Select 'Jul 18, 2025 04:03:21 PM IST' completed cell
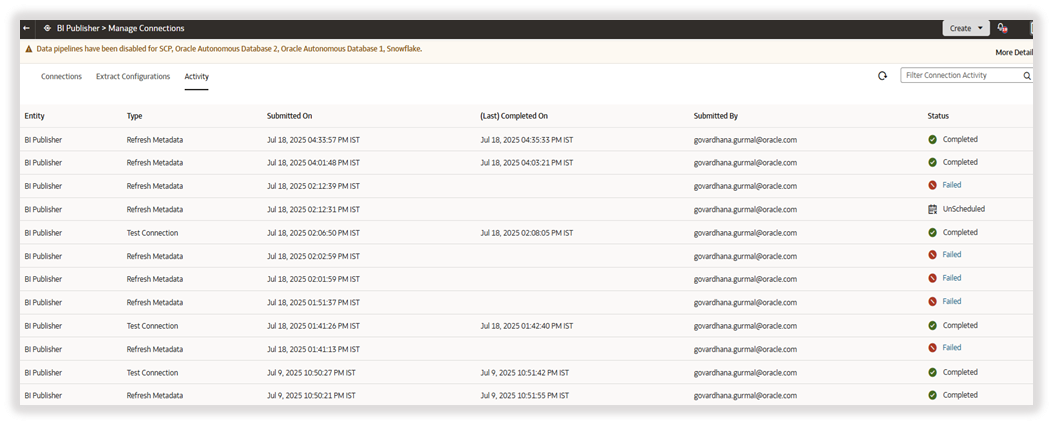Image resolution: width=1053 pixels, height=425 pixels. (526, 163)
